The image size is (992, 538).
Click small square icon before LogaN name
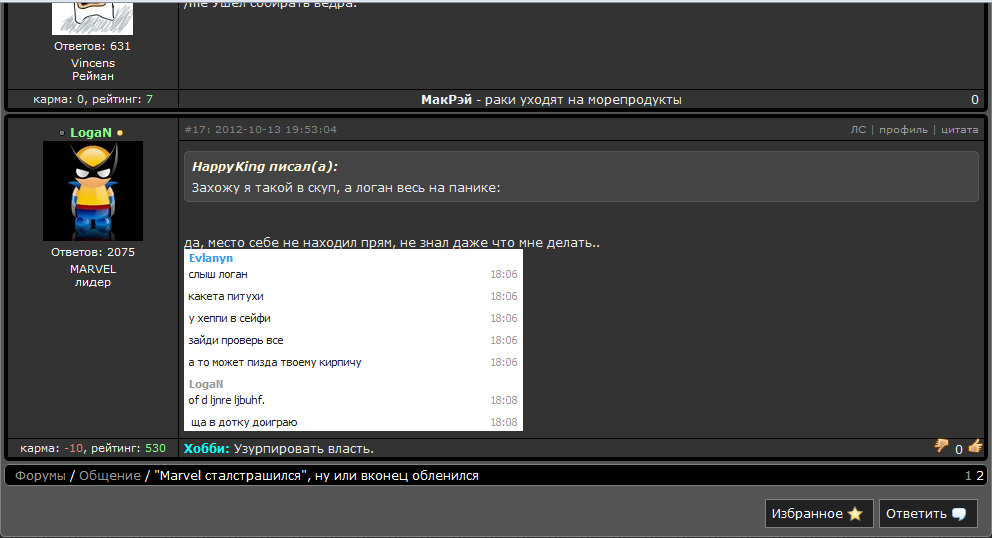(62, 133)
